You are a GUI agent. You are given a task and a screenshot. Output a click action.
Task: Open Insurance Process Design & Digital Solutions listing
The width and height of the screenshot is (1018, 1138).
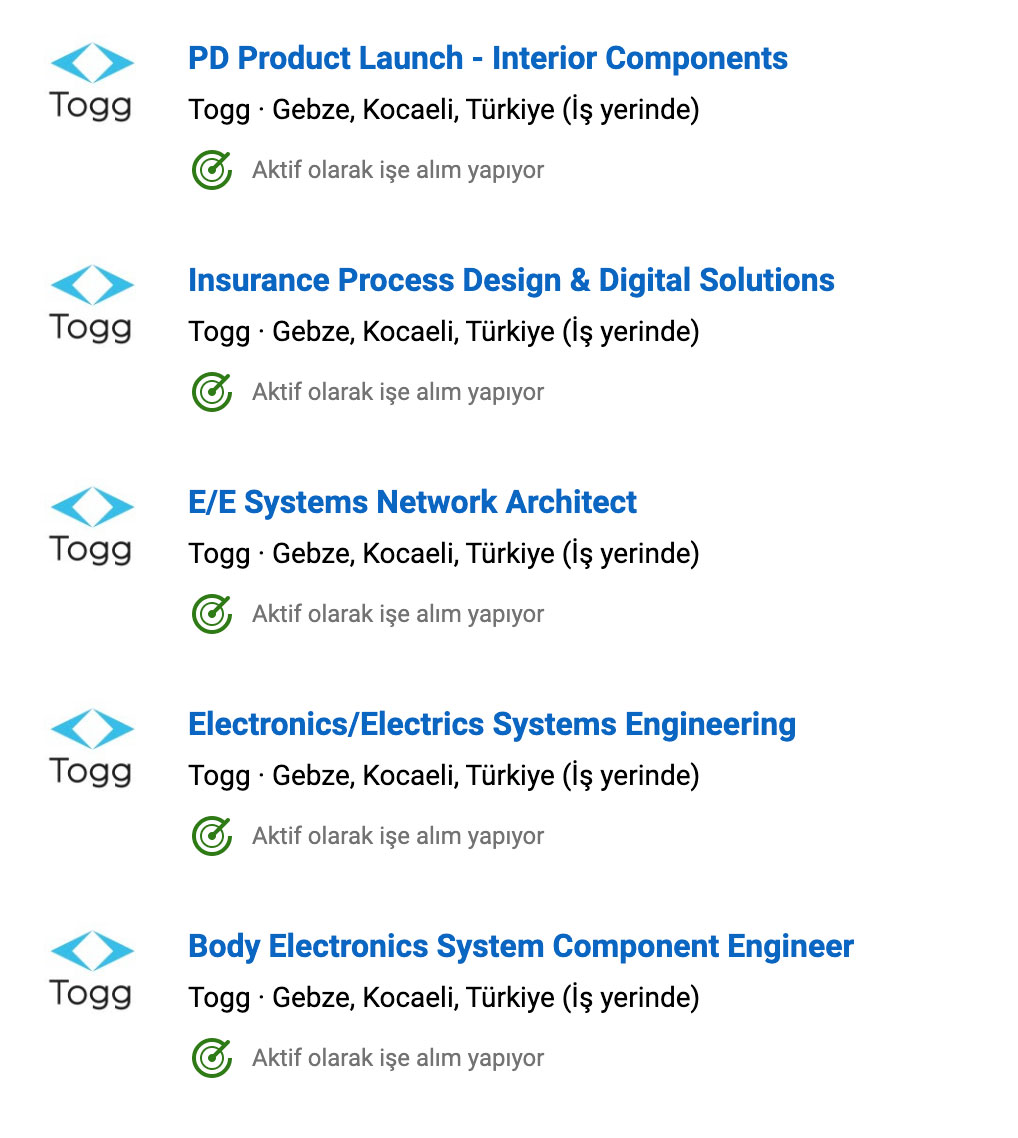coord(511,280)
